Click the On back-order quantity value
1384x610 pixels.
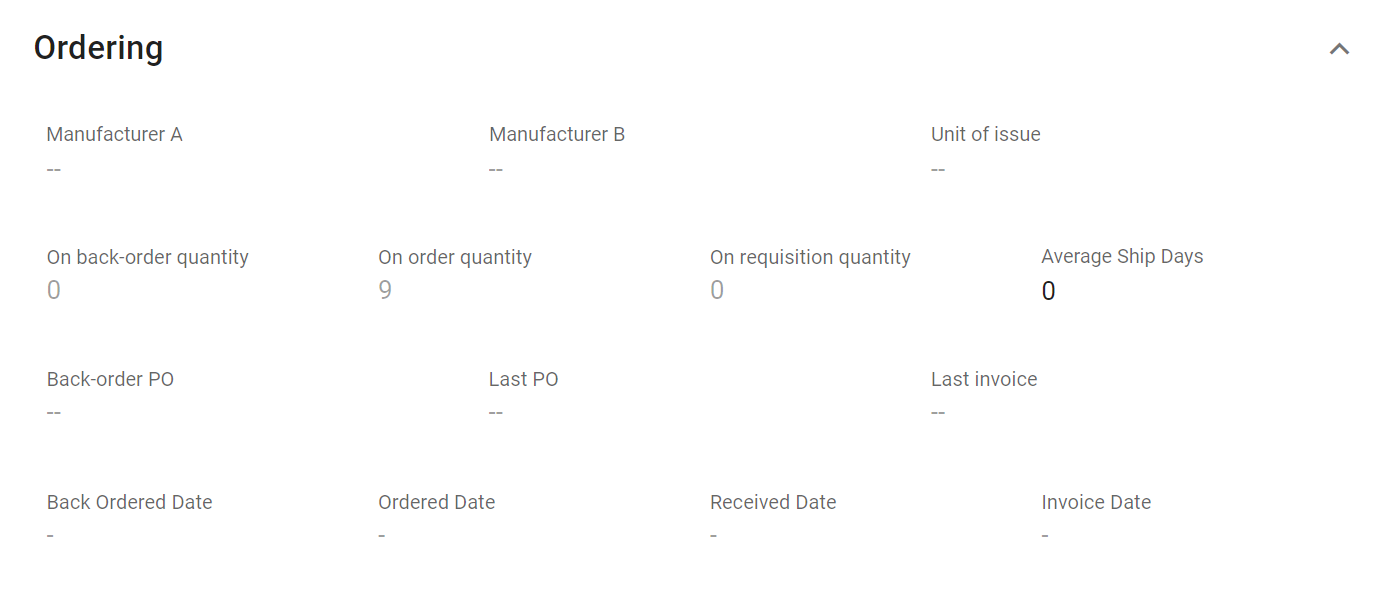(54, 291)
